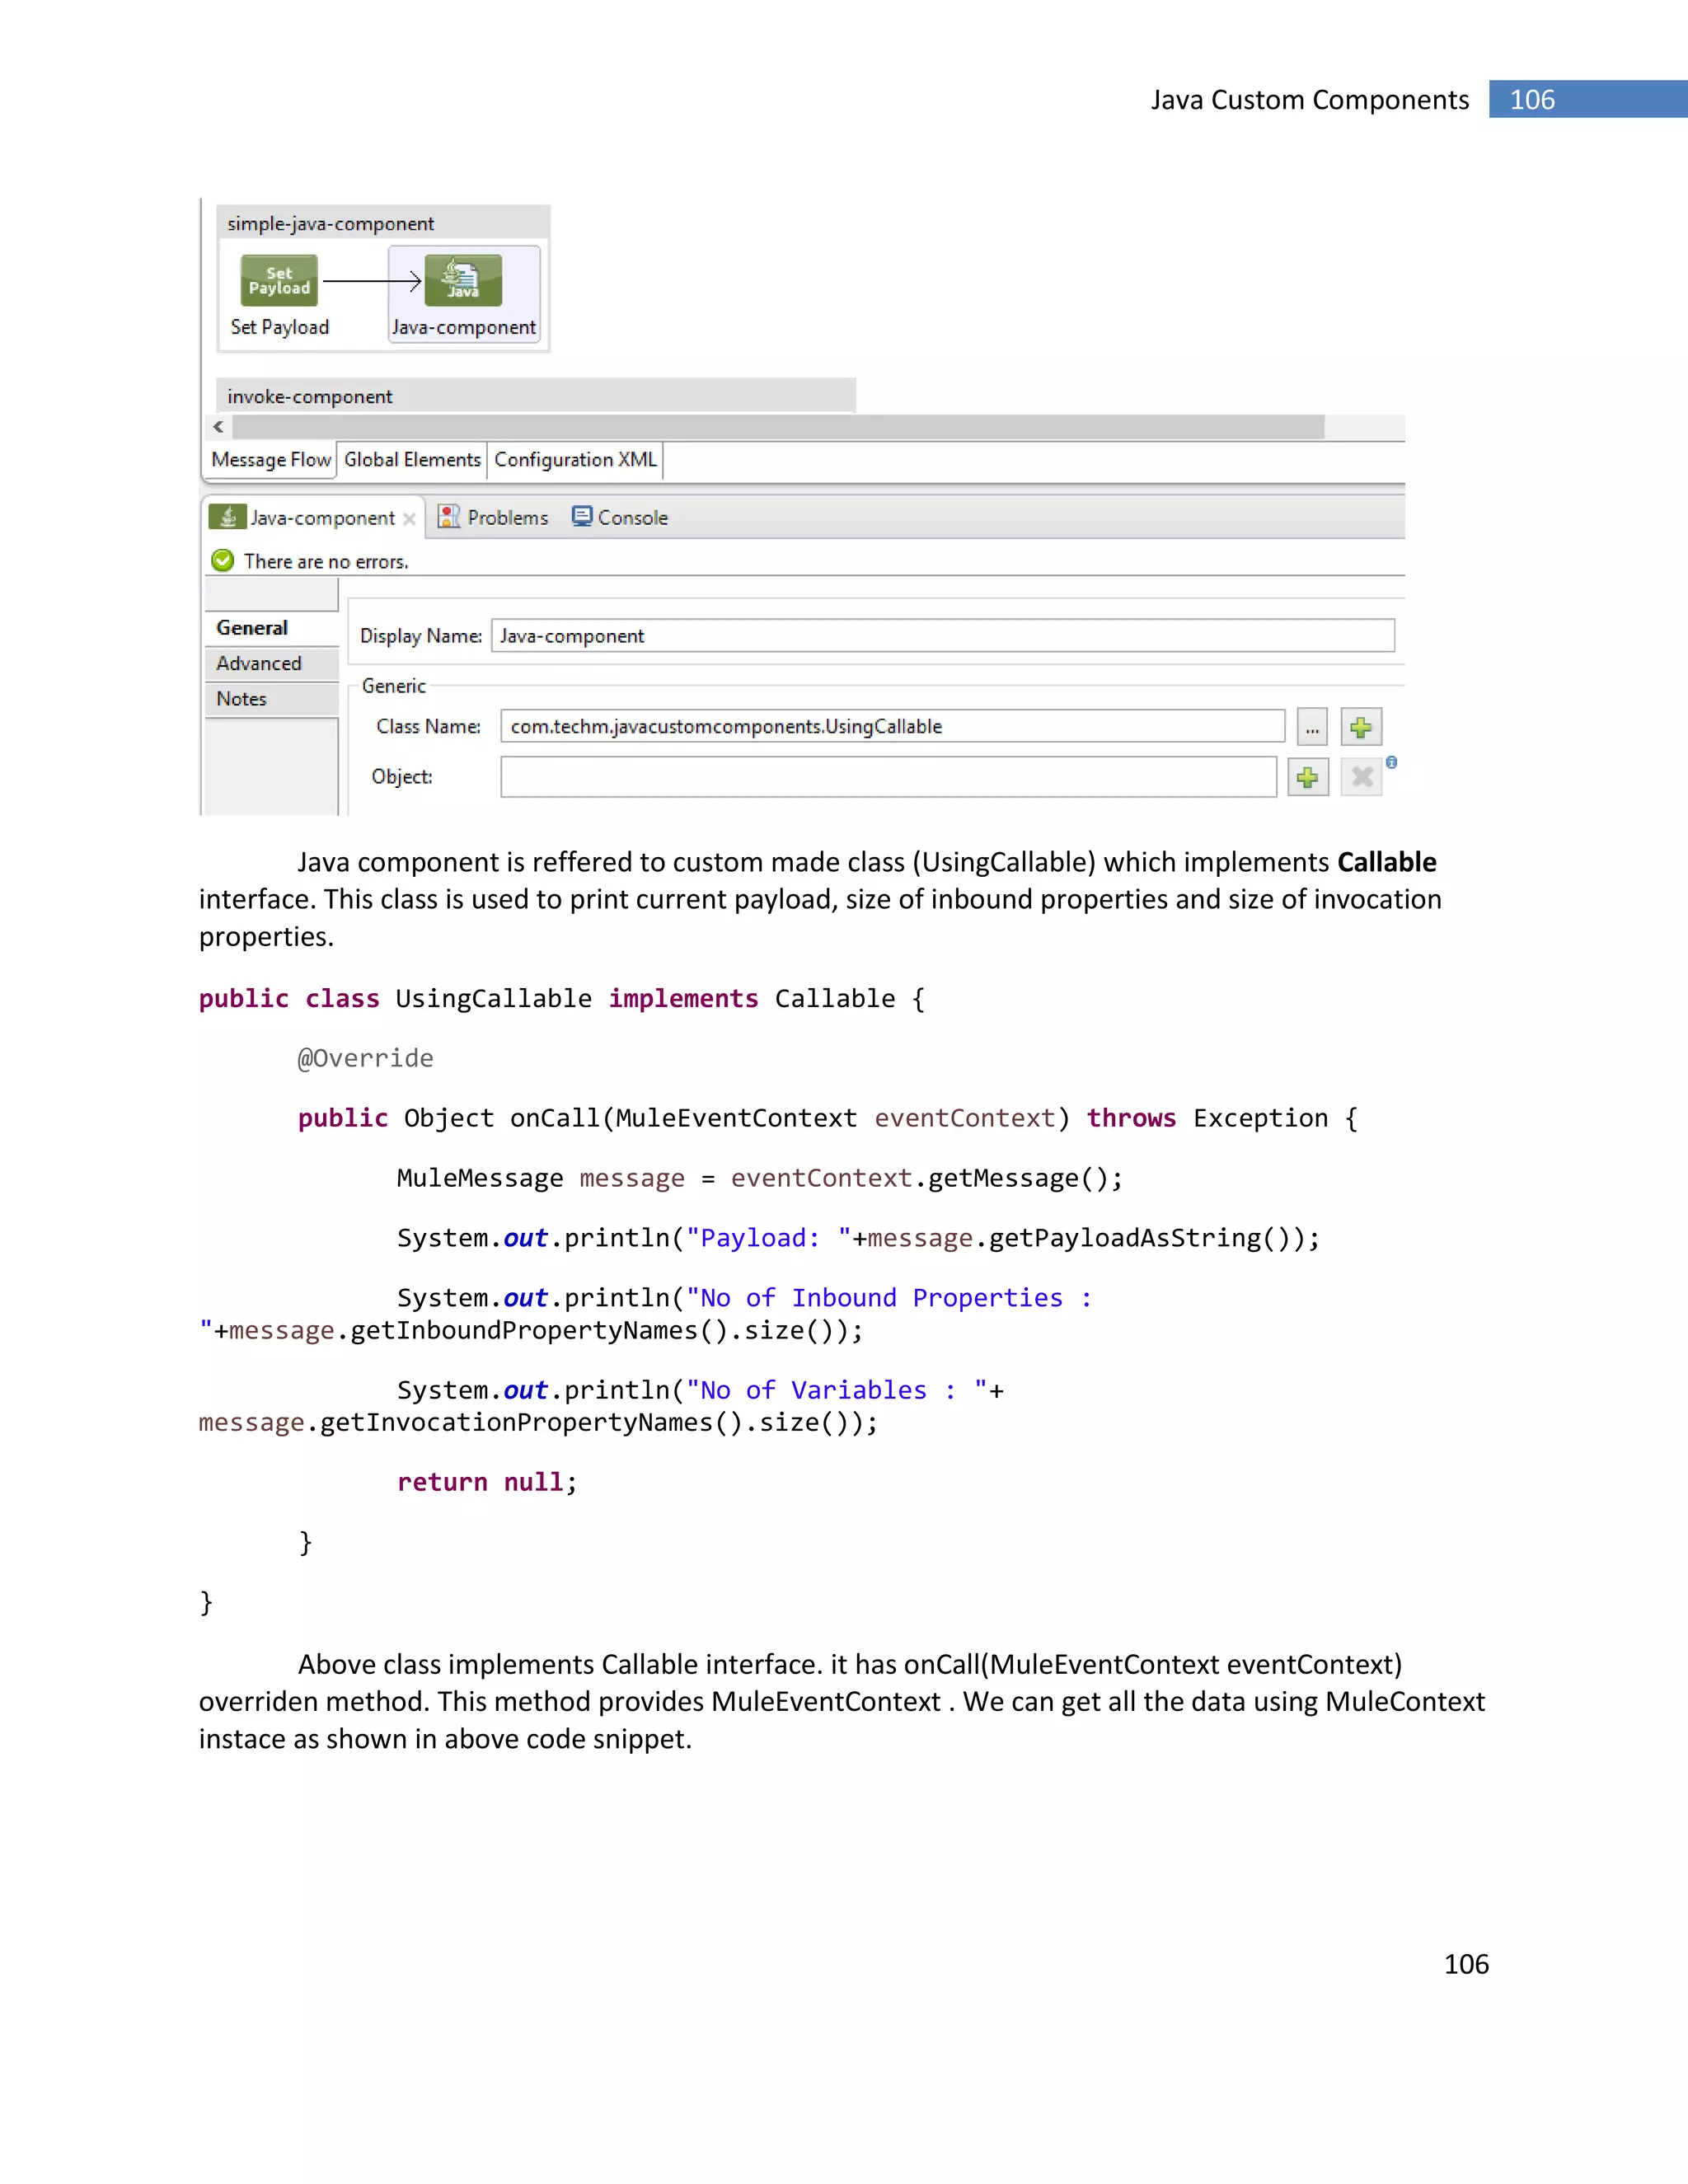The height and width of the screenshot is (2184, 1688).
Task: Select the Notes settings section
Action: click(272, 699)
